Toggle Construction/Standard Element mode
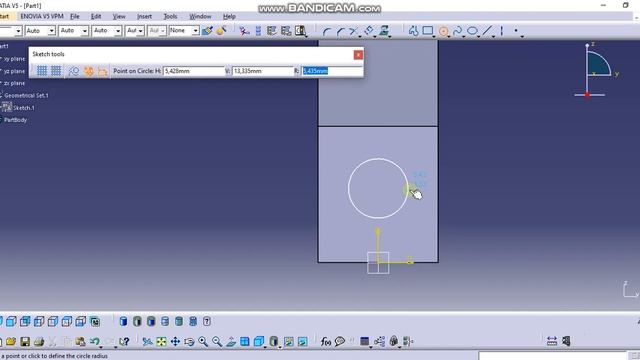Image resolution: width=640 pixels, height=360 pixels. click(74, 71)
